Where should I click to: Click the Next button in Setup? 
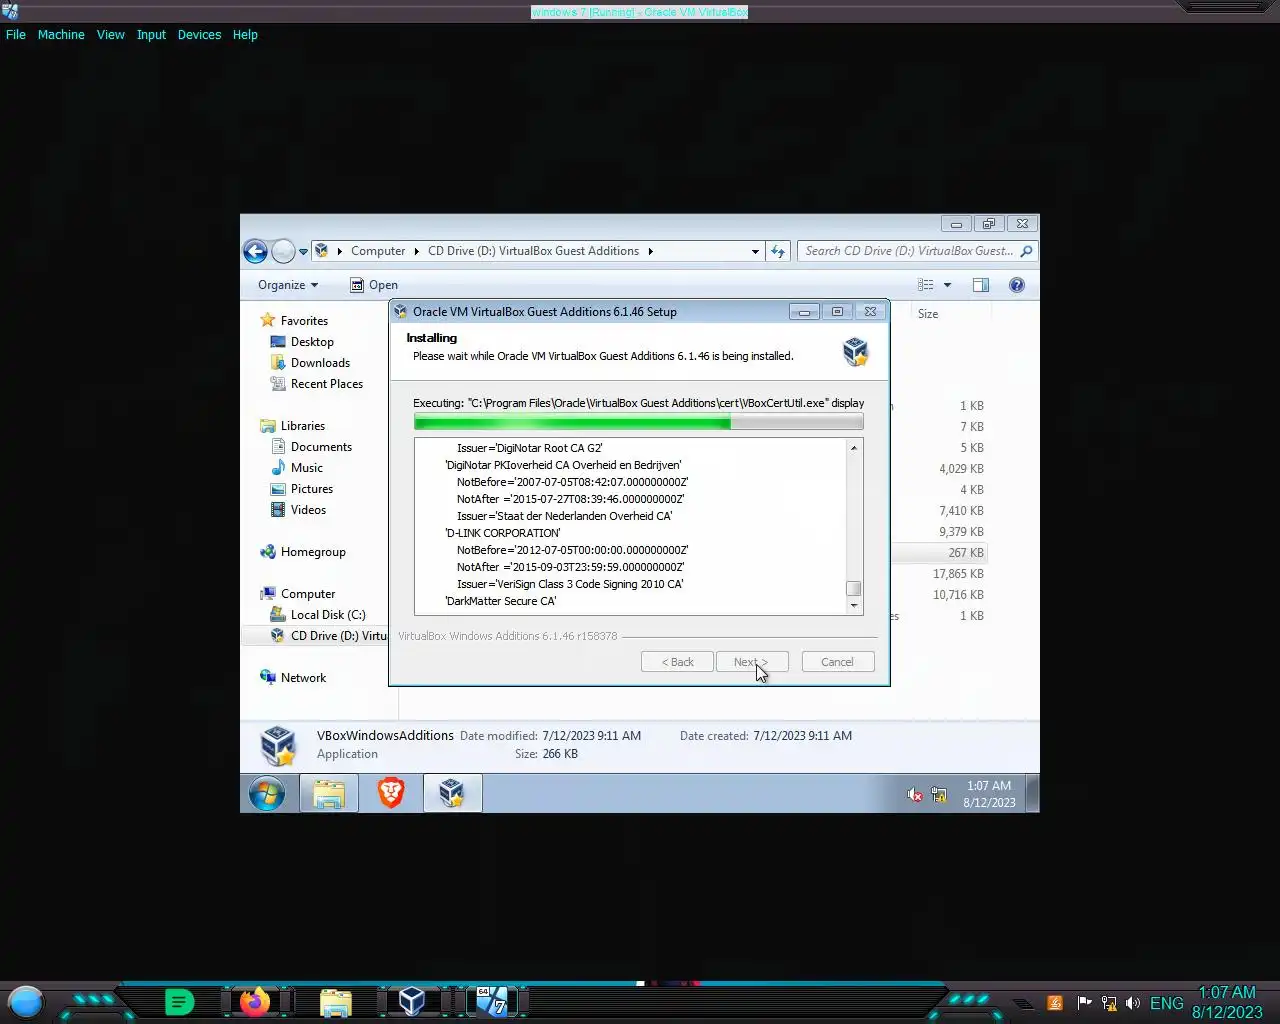(752, 662)
